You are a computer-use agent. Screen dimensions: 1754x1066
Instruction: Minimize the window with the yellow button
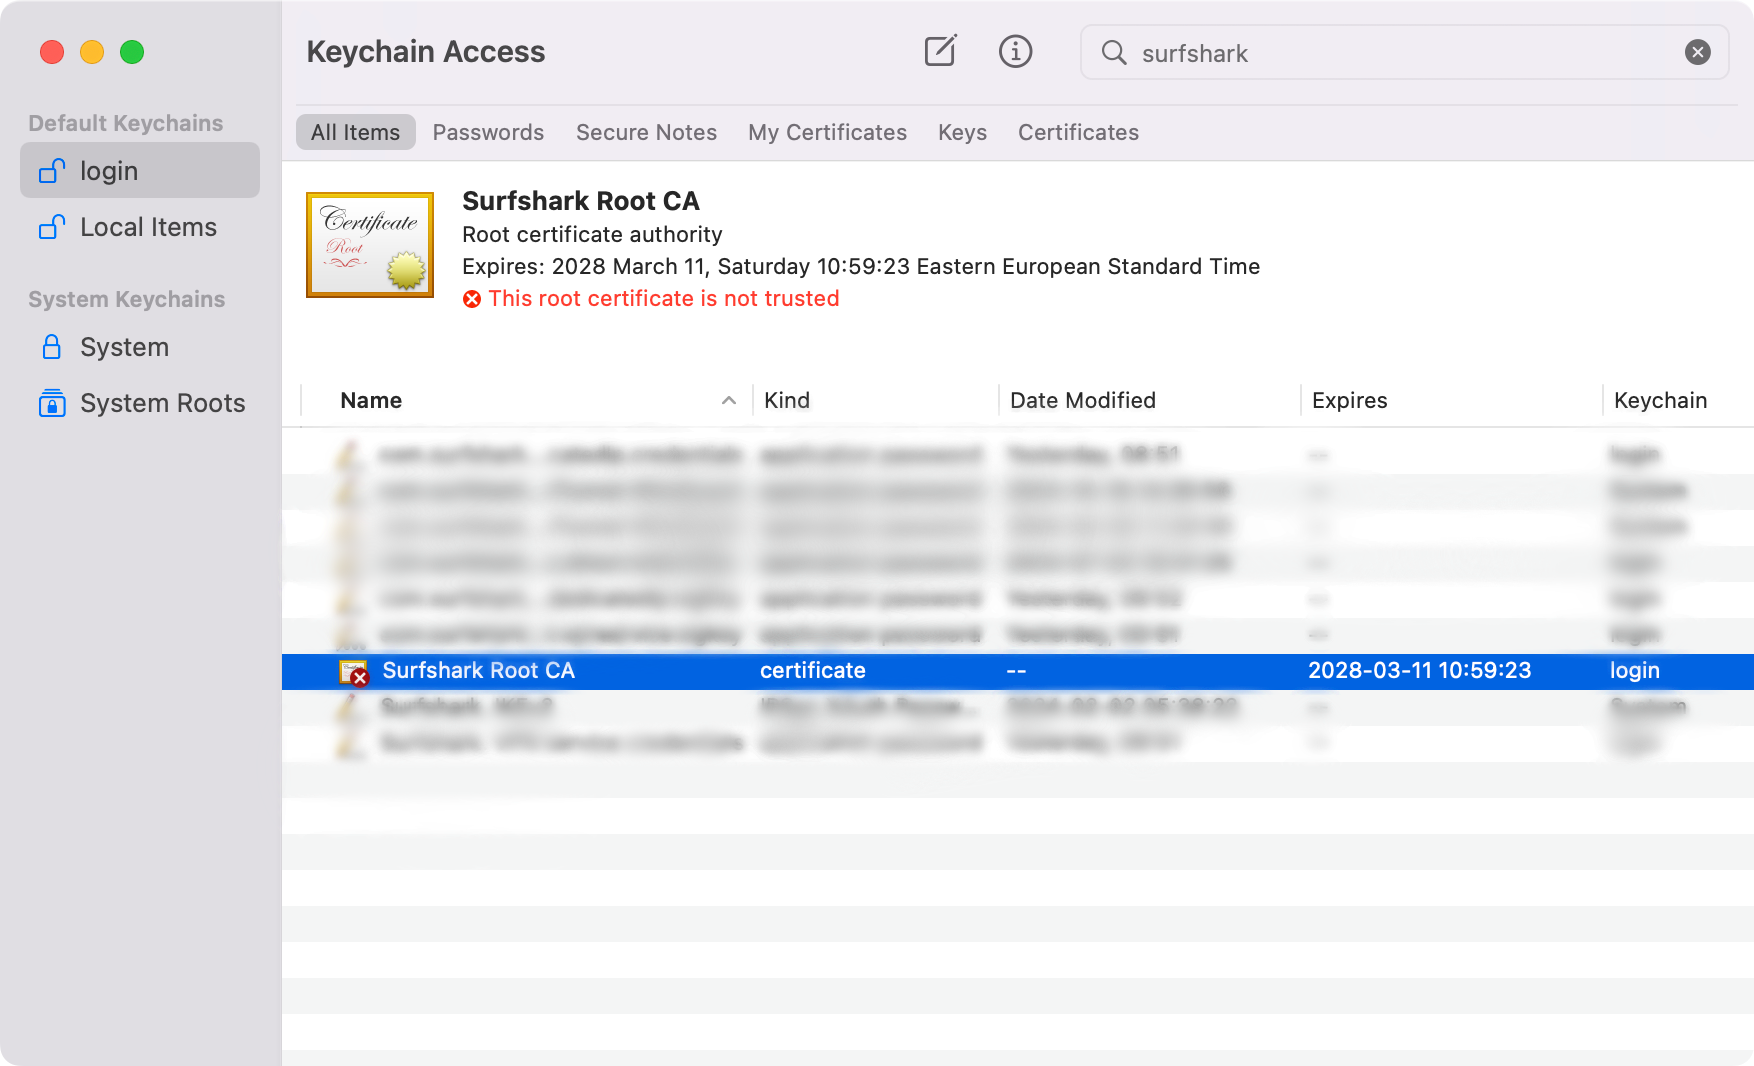(92, 52)
